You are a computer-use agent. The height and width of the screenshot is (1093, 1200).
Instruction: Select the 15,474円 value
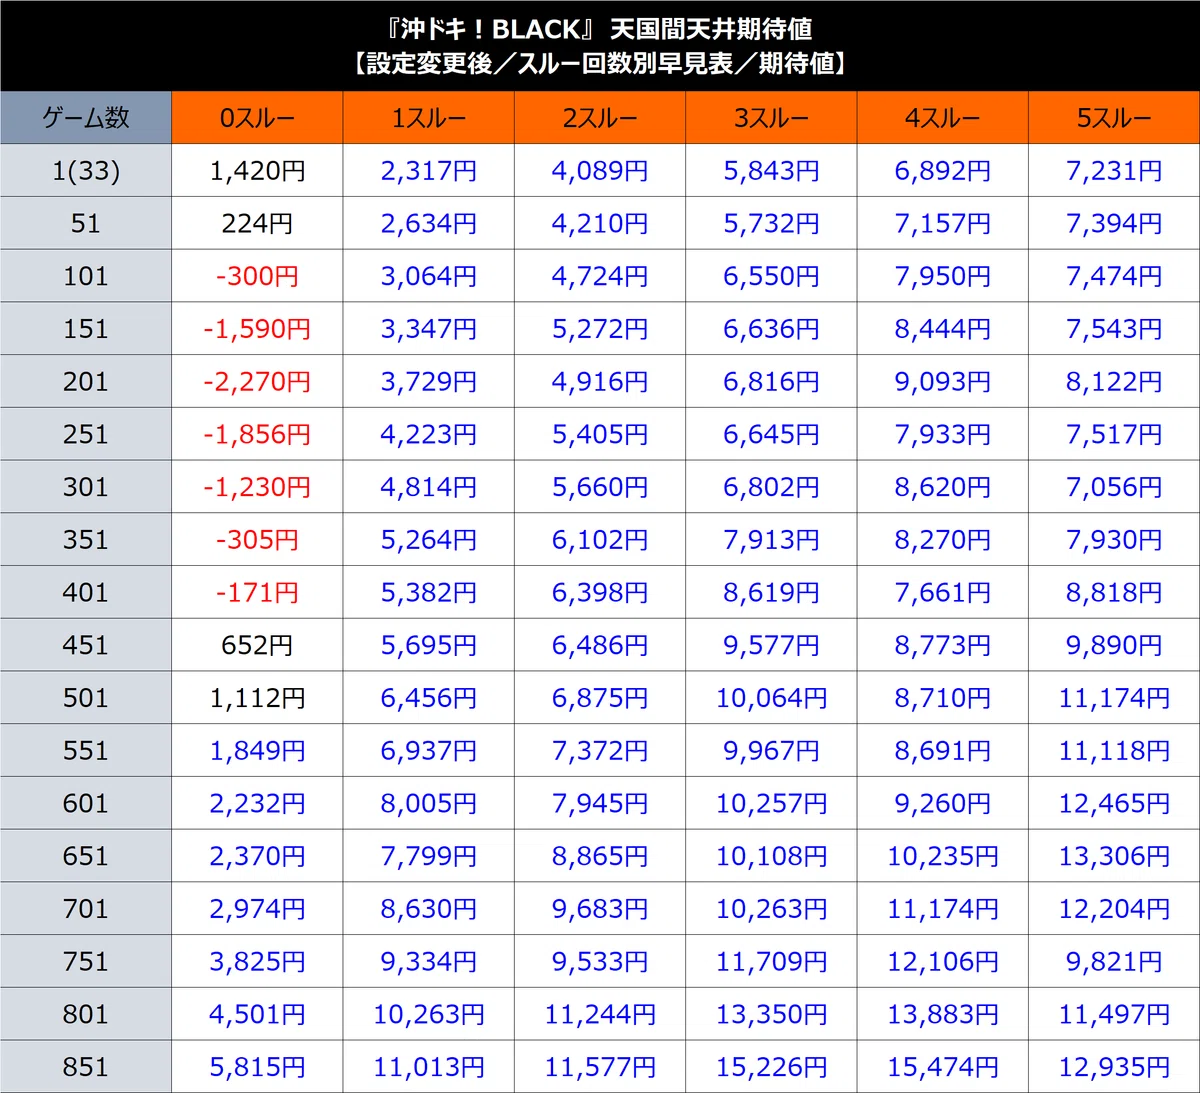tap(943, 1067)
